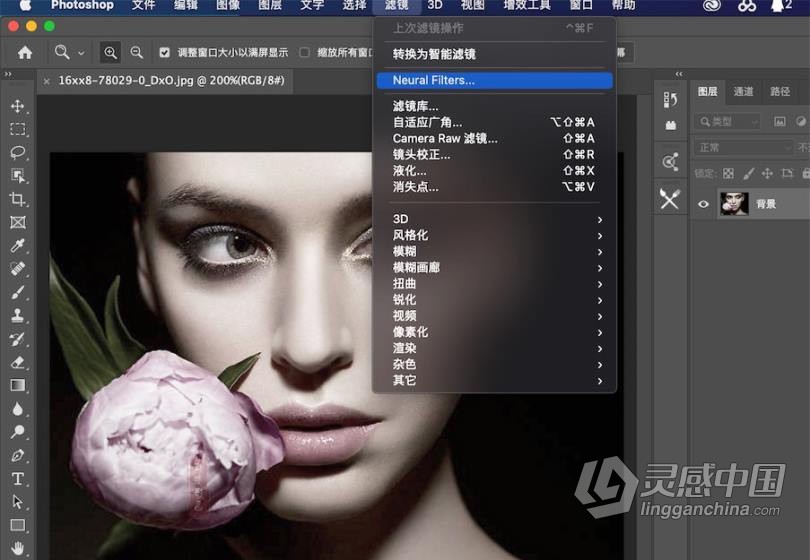Expand the 风格化 submenu

point(494,236)
